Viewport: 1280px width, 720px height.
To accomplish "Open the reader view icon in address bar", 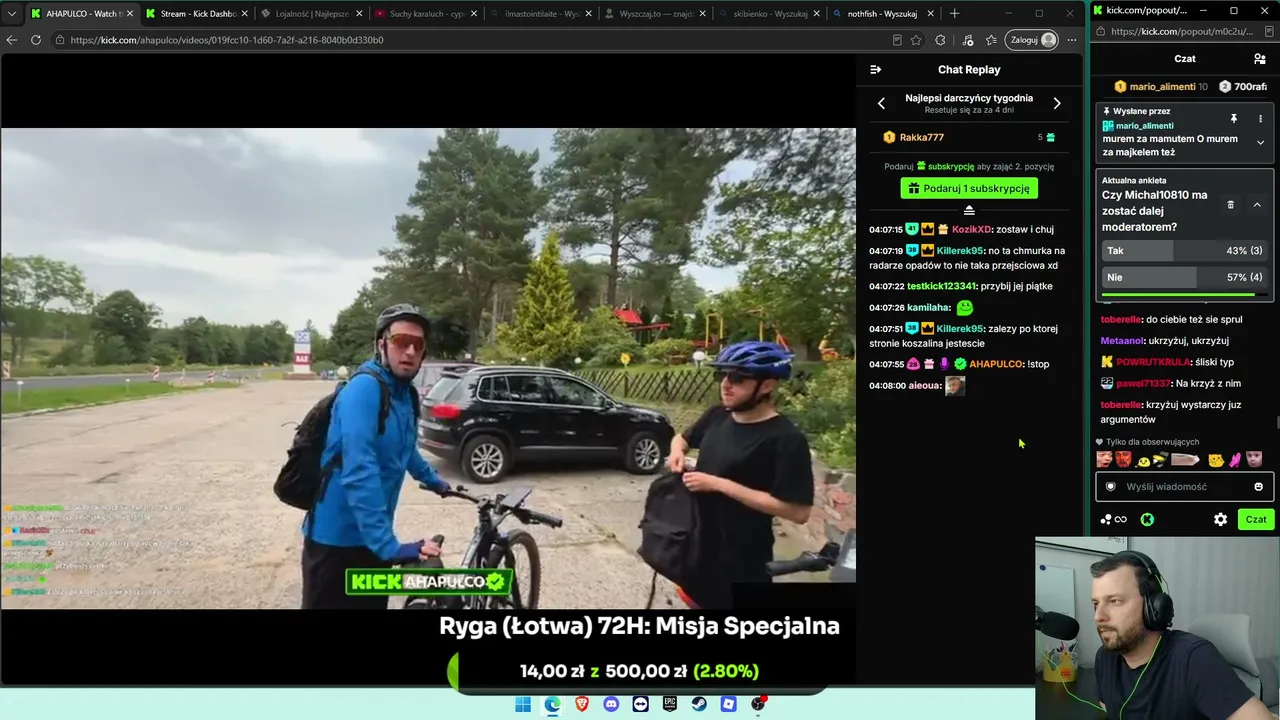I will [x=897, y=40].
